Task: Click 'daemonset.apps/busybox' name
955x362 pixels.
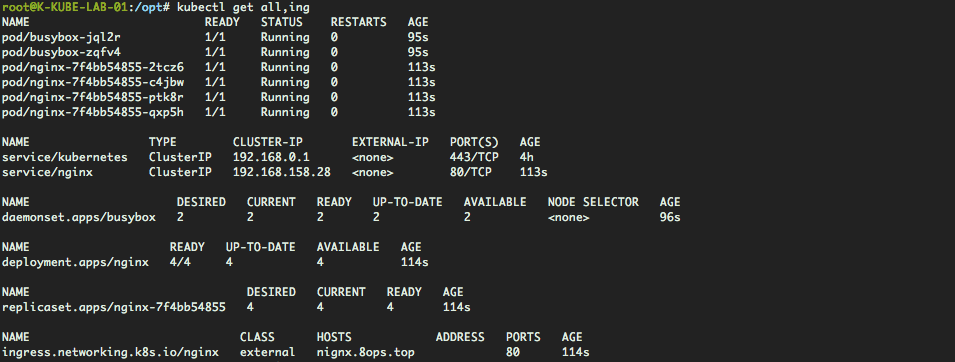Action: coord(79,218)
